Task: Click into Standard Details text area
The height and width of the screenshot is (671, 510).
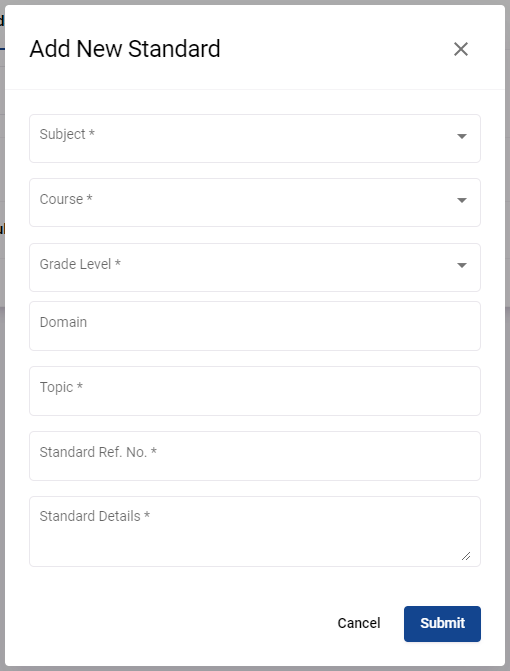Action: click(x=255, y=531)
